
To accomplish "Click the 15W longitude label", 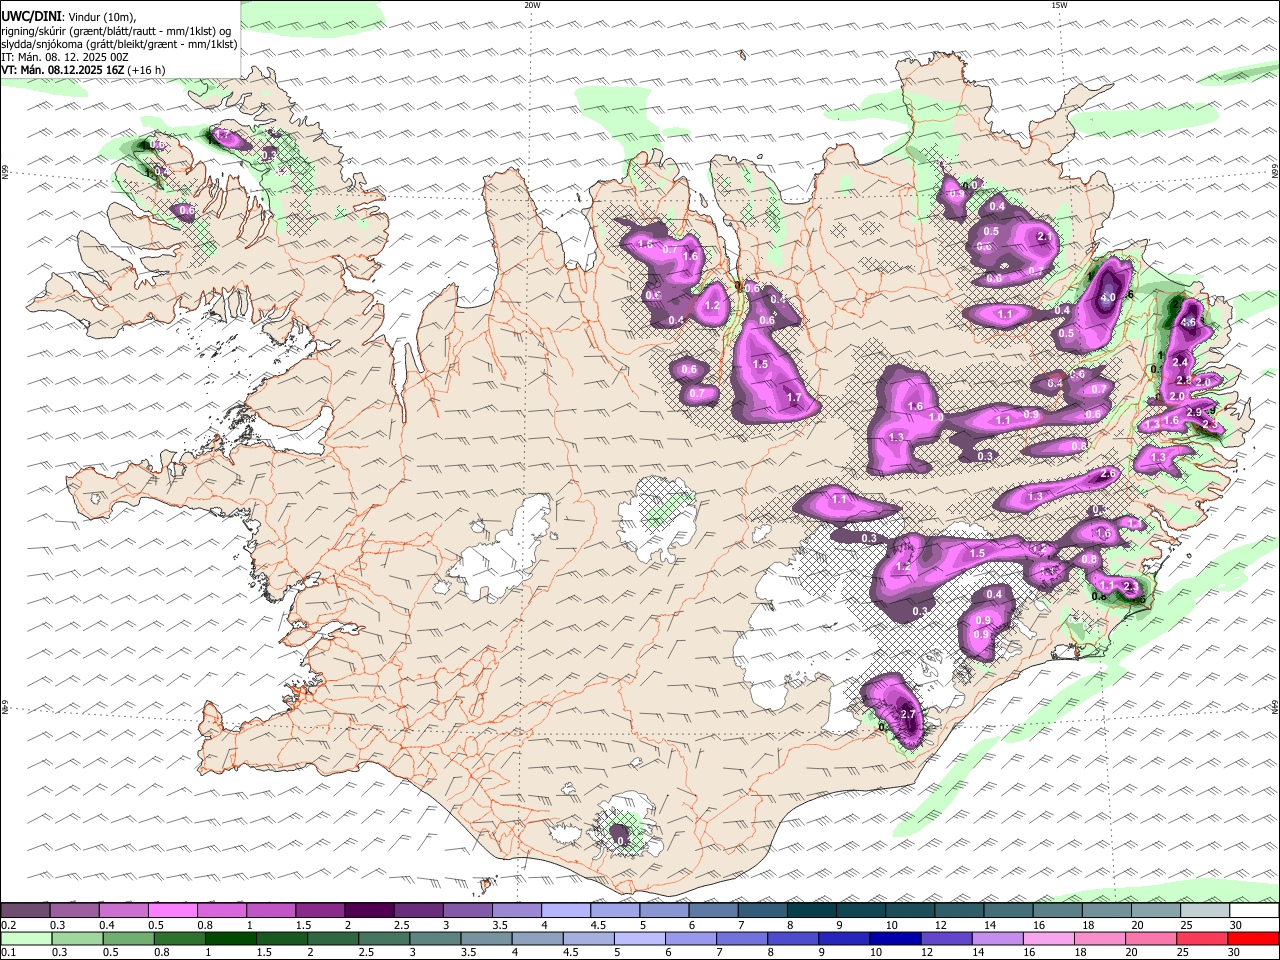I will pos(1059,5).
